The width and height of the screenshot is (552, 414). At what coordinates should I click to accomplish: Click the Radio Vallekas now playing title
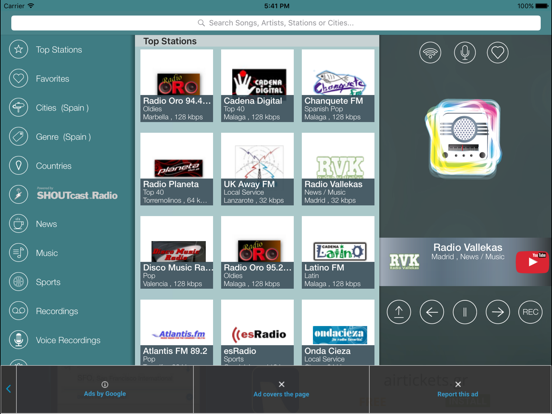[468, 247]
